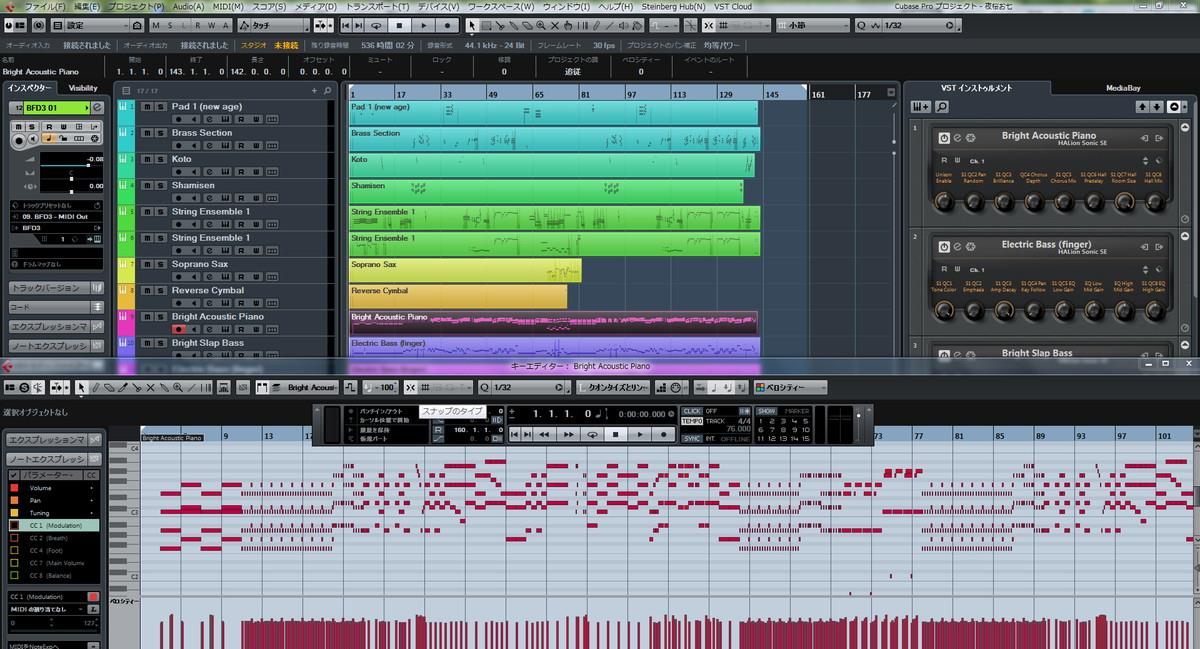
Task: Toggle the CLICK metronome in transport panel
Action: point(692,411)
